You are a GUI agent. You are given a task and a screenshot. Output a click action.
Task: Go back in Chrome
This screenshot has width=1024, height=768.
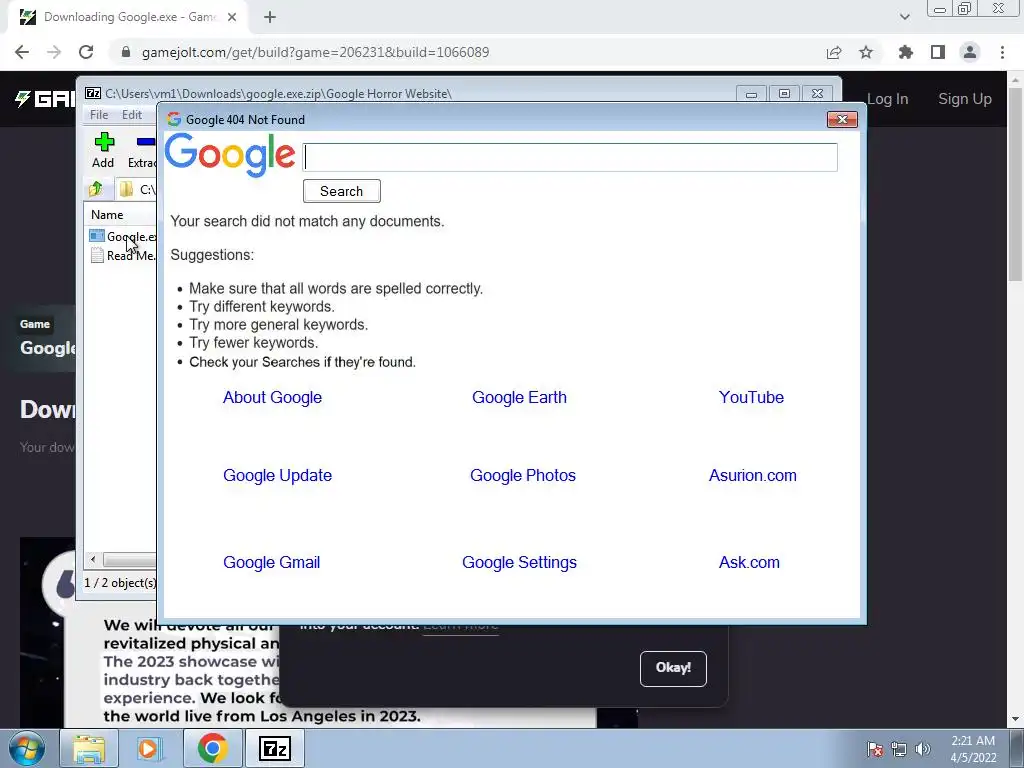(22, 52)
